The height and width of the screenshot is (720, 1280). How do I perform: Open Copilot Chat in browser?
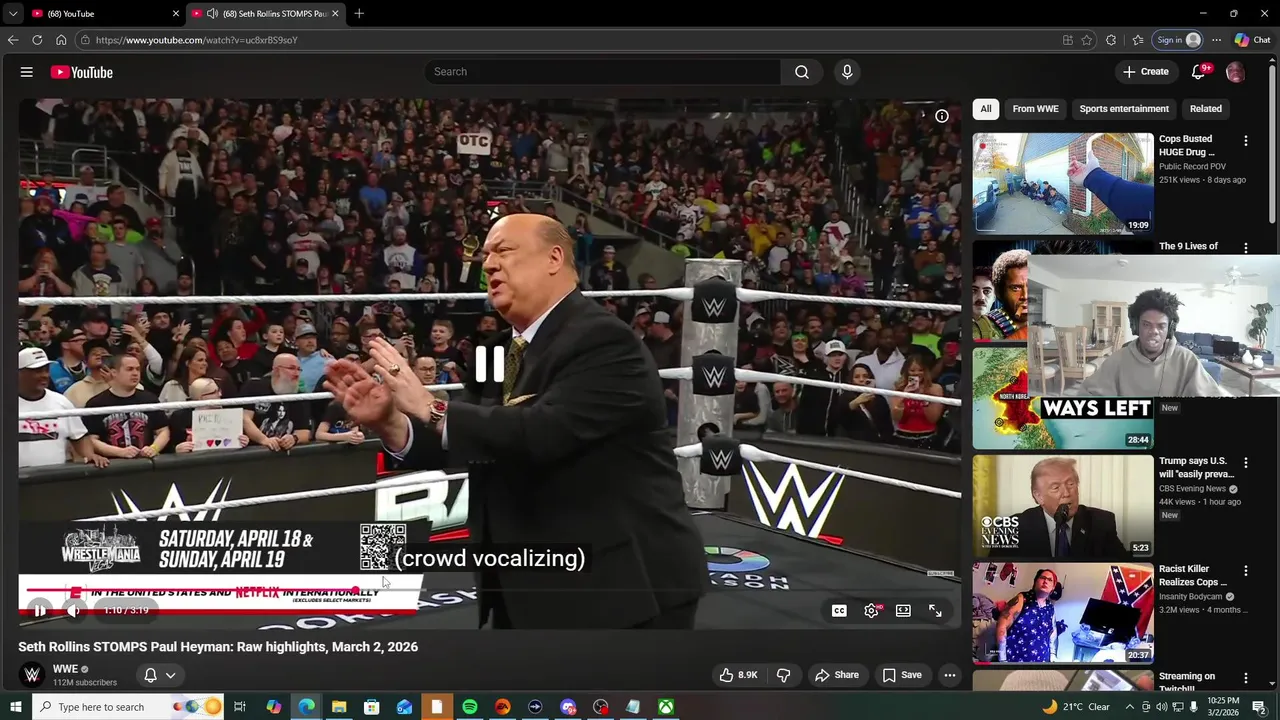click(x=1252, y=40)
